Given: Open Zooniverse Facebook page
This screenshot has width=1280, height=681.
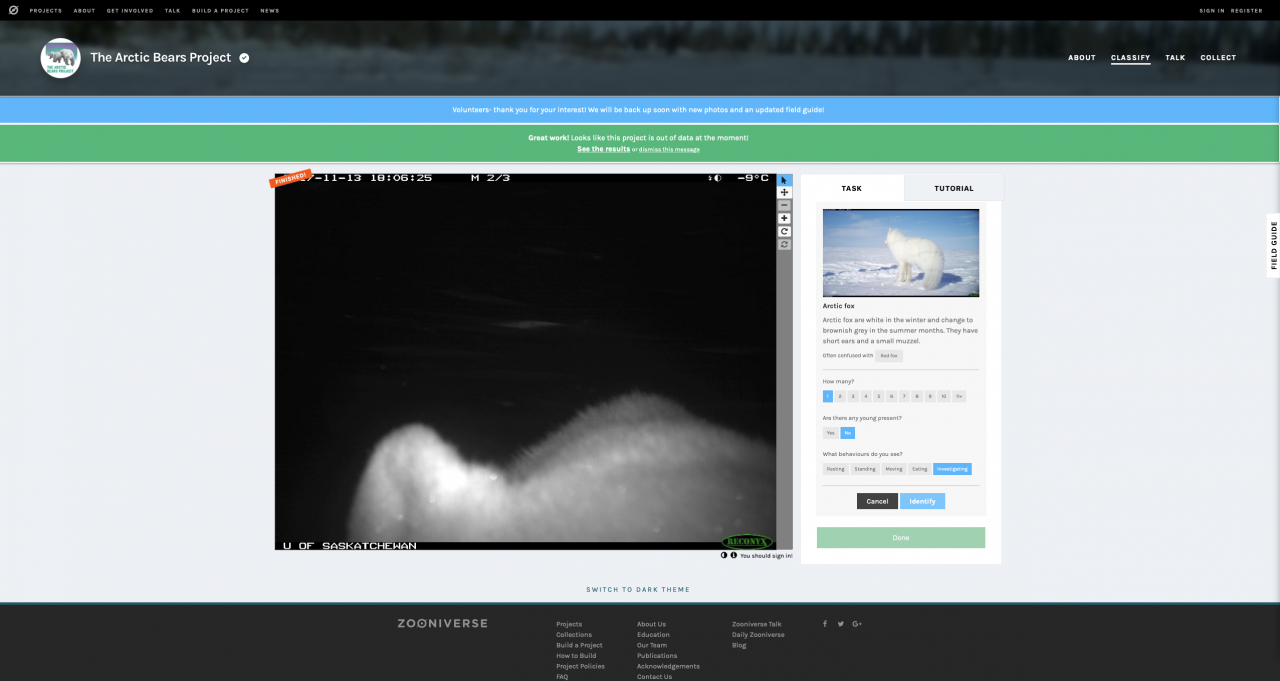Looking at the screenshot, I should click(x=825, y=624).
